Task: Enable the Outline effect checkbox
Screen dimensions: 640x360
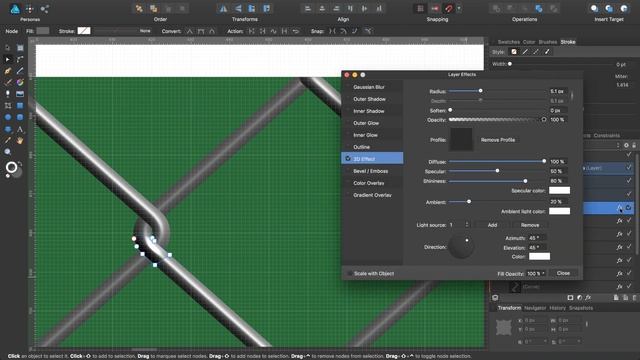Action: pyautogui.click(x=348, y=147)
